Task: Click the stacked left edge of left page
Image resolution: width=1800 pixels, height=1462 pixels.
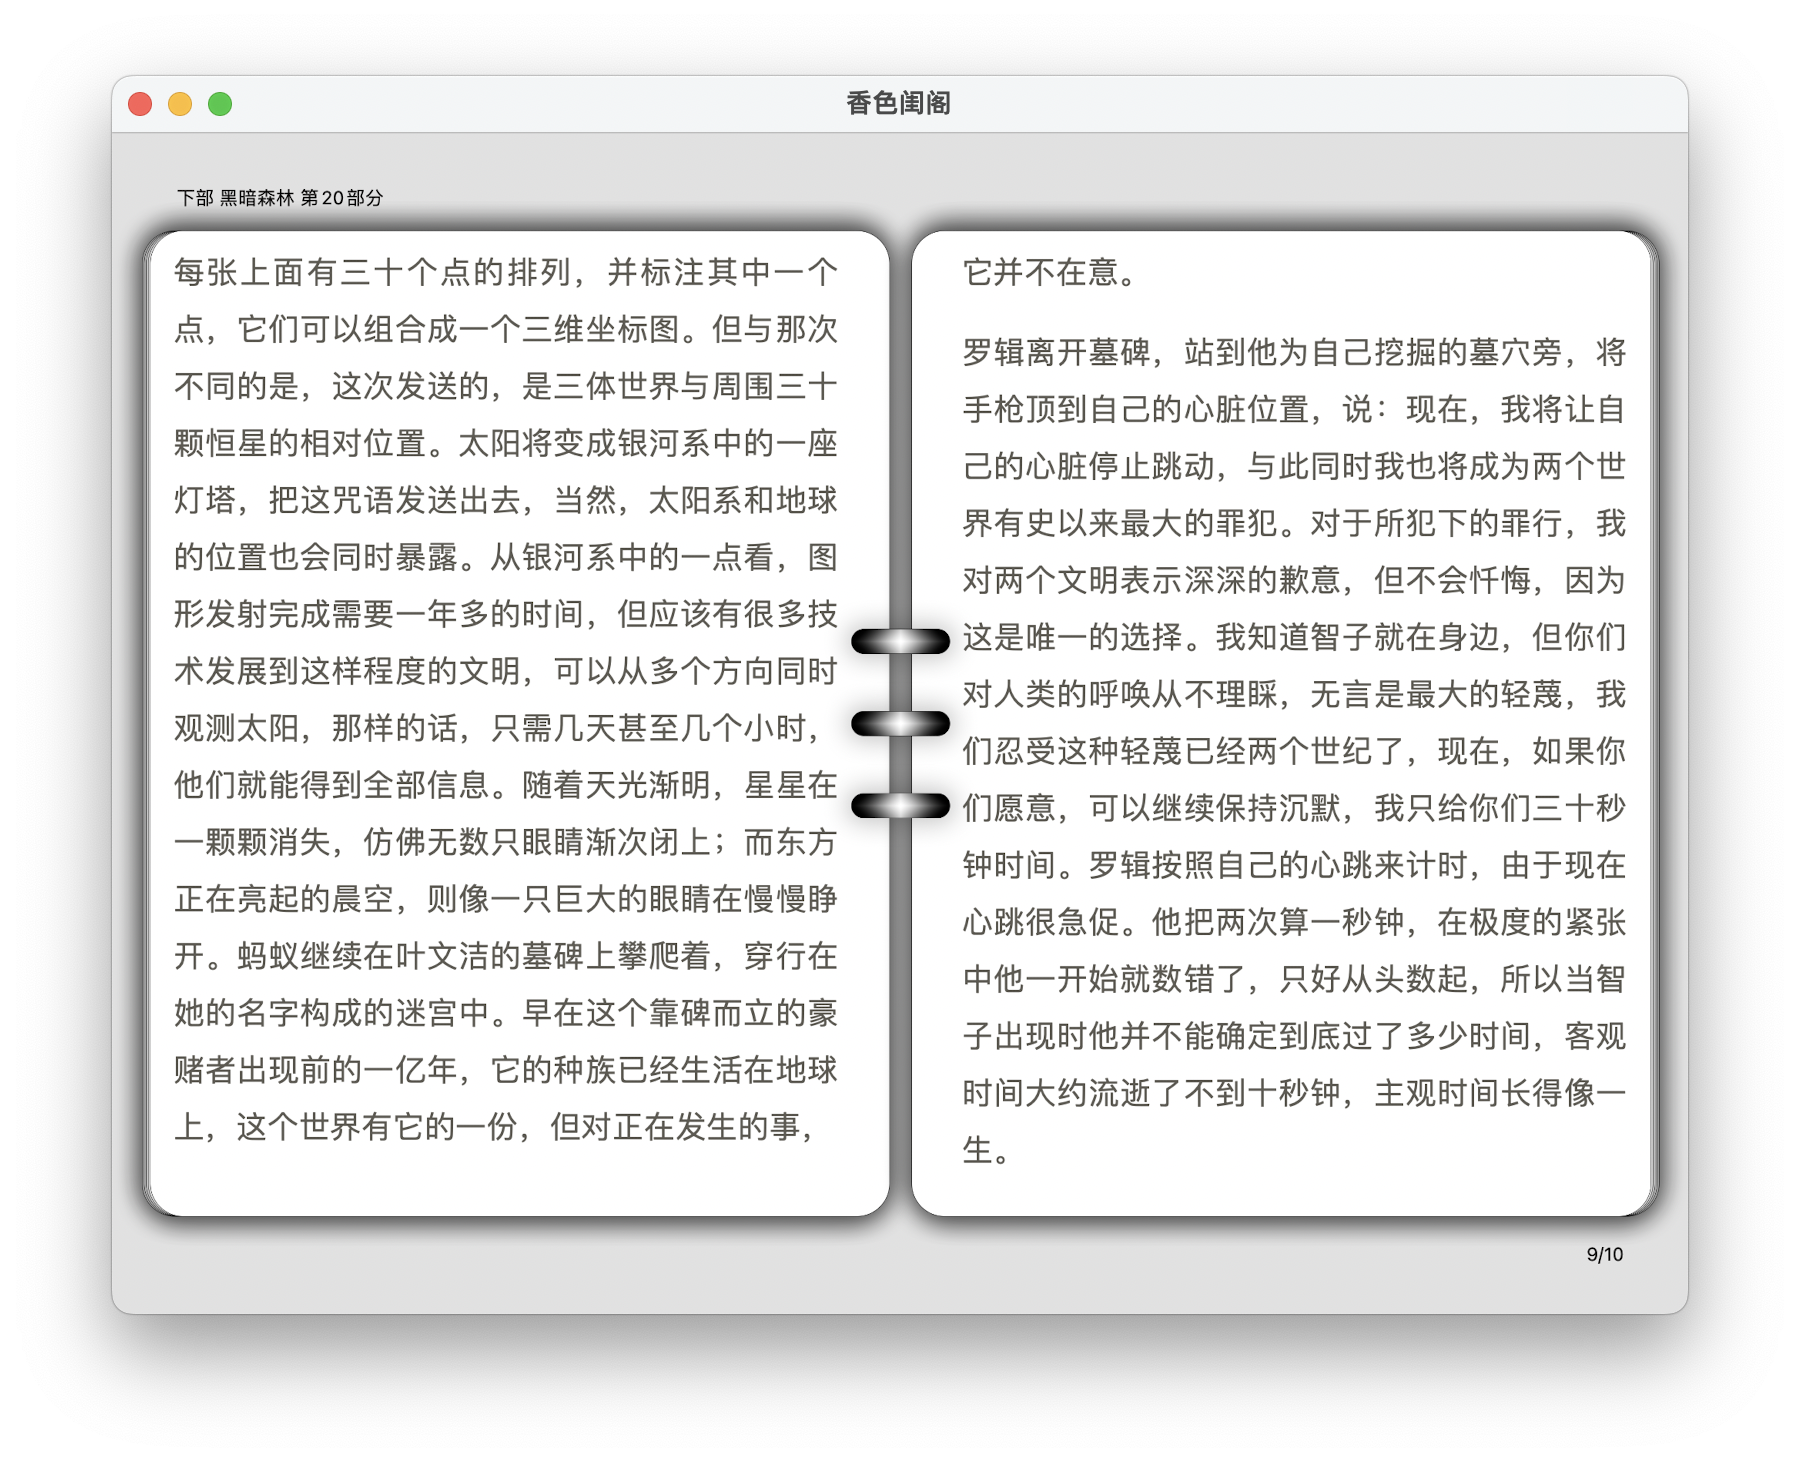Action: click(148, 720)
